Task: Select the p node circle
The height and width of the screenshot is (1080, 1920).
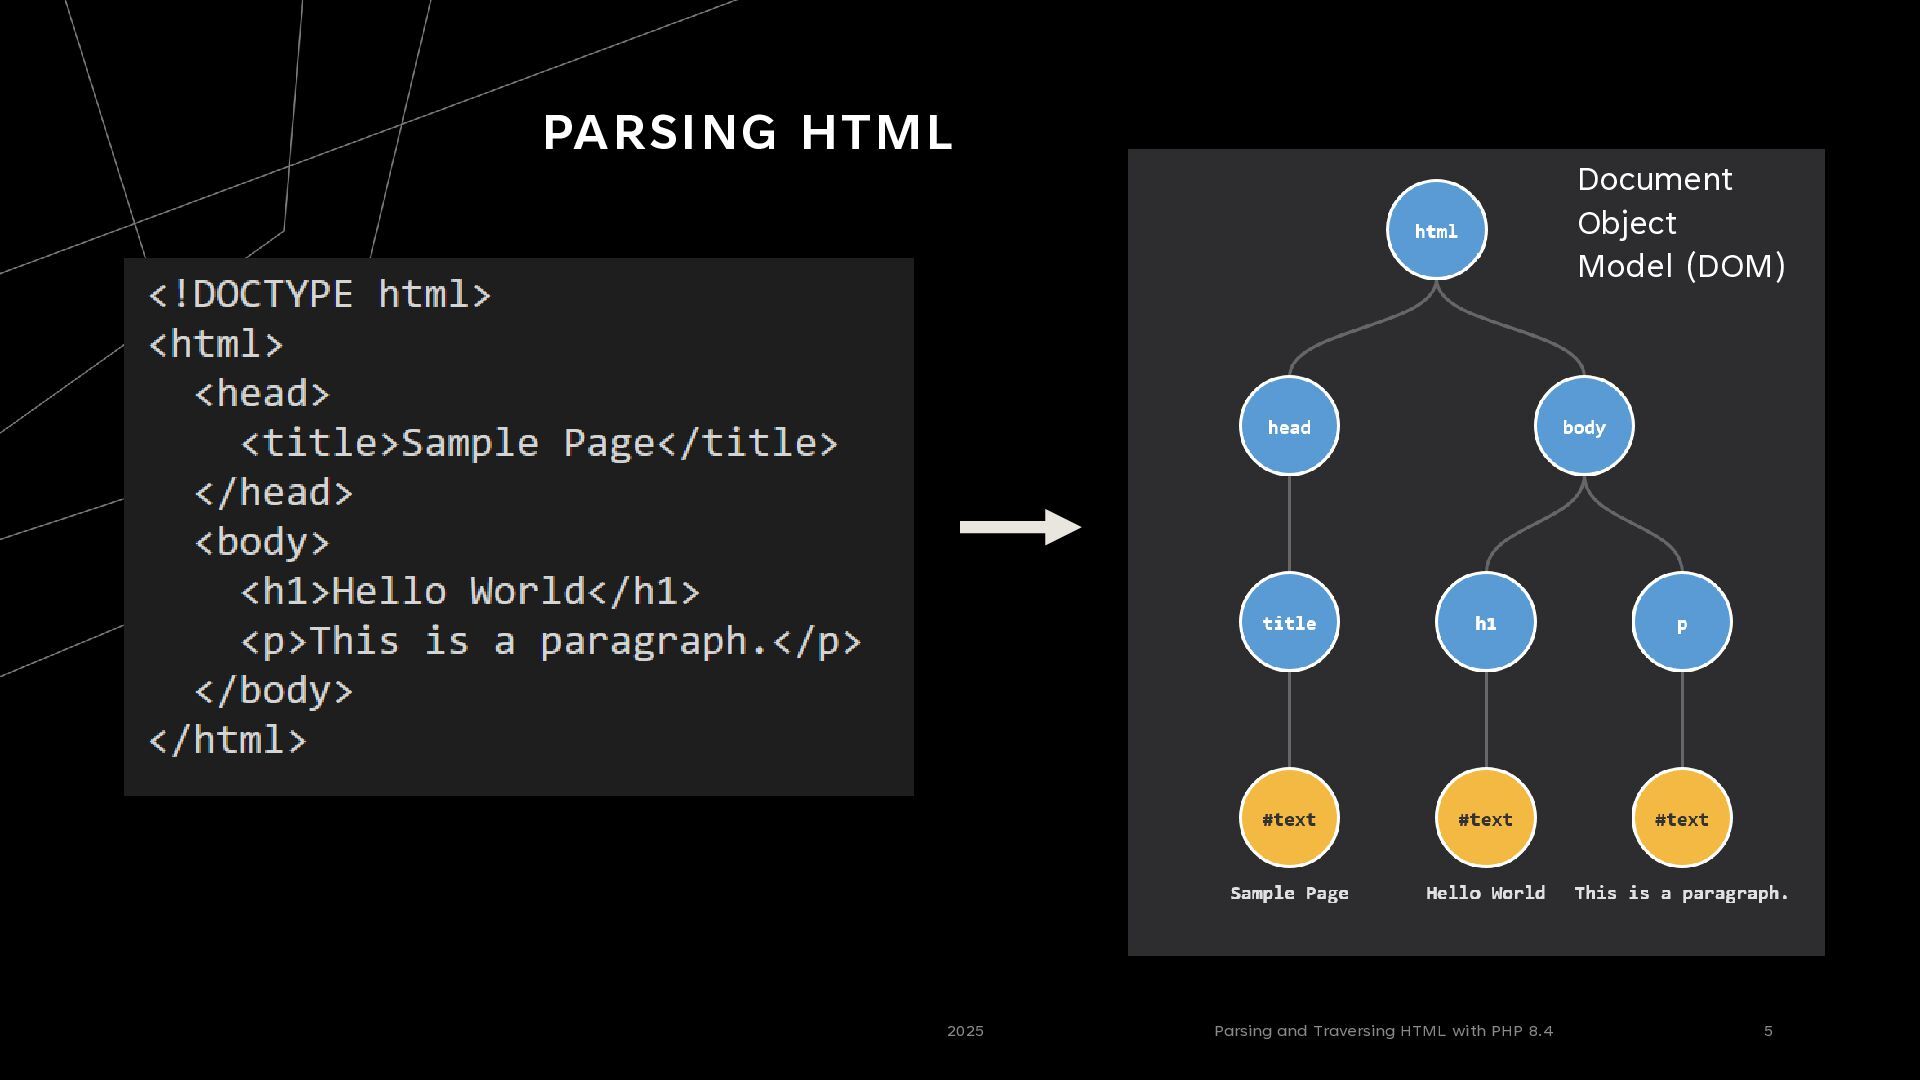Action: 1681,622
